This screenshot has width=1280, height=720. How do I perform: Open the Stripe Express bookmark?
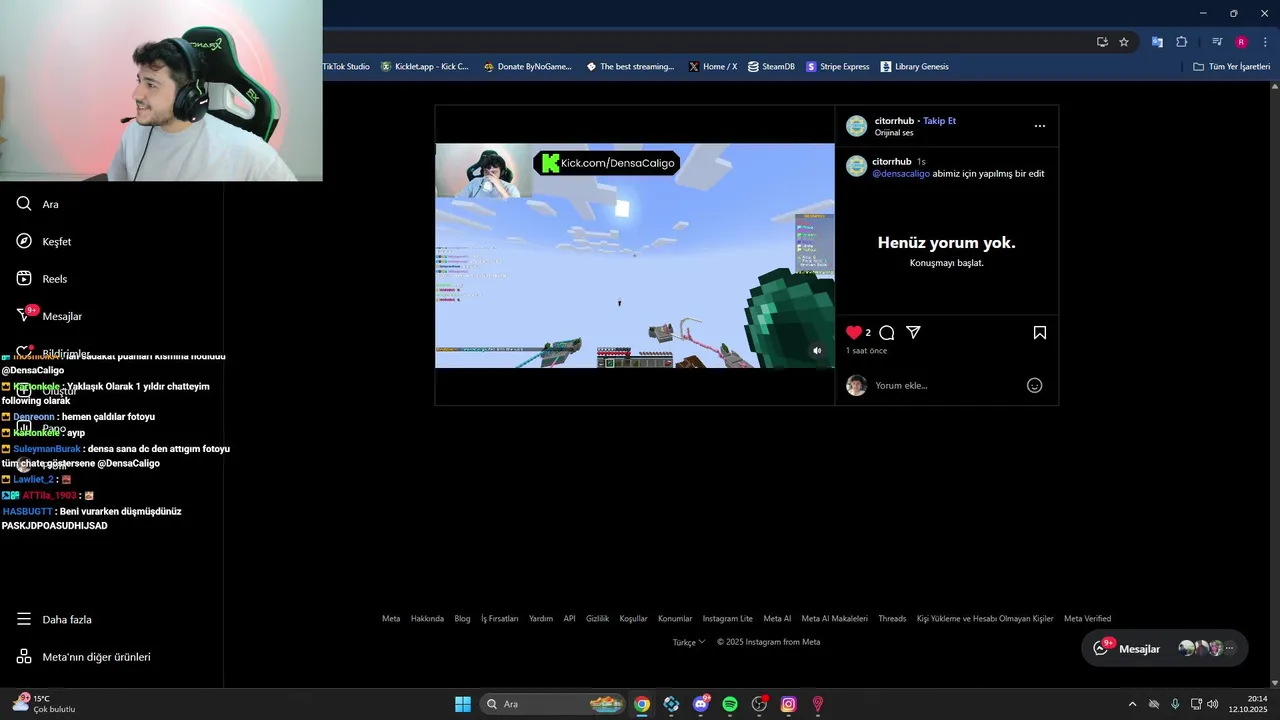click(838, 67)
